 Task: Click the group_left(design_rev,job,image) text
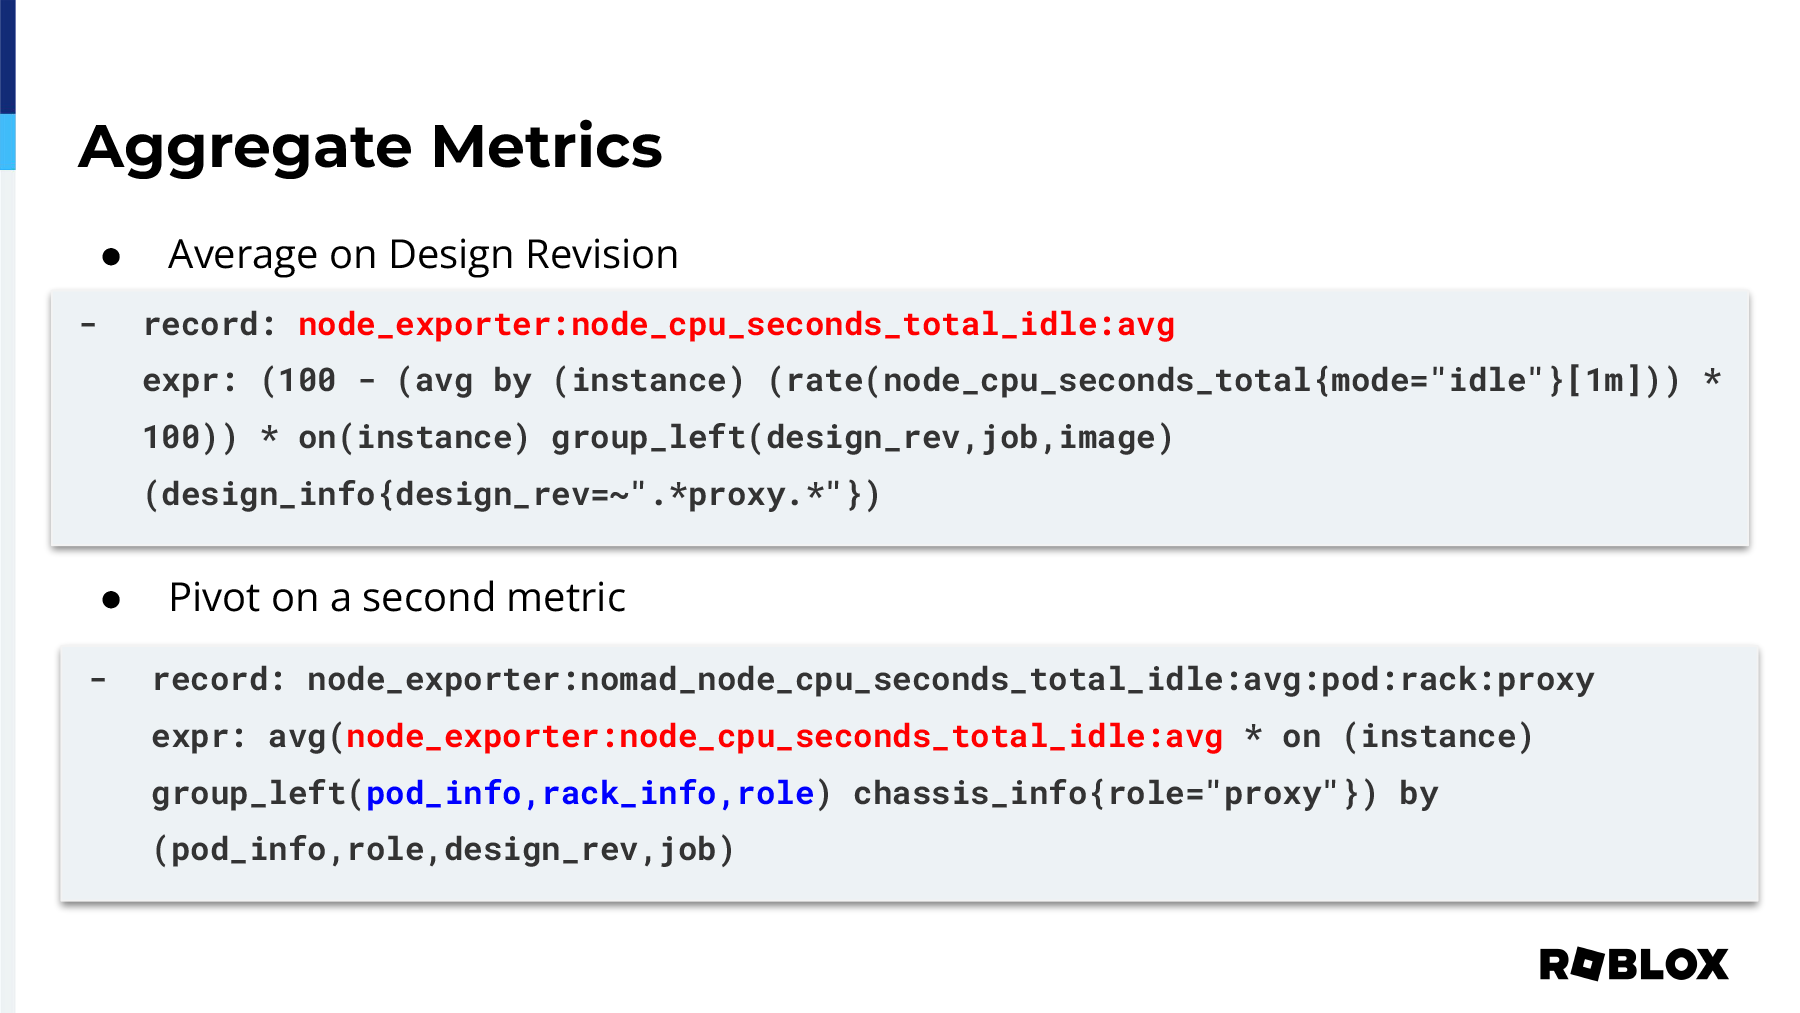(x=862, y=438)
